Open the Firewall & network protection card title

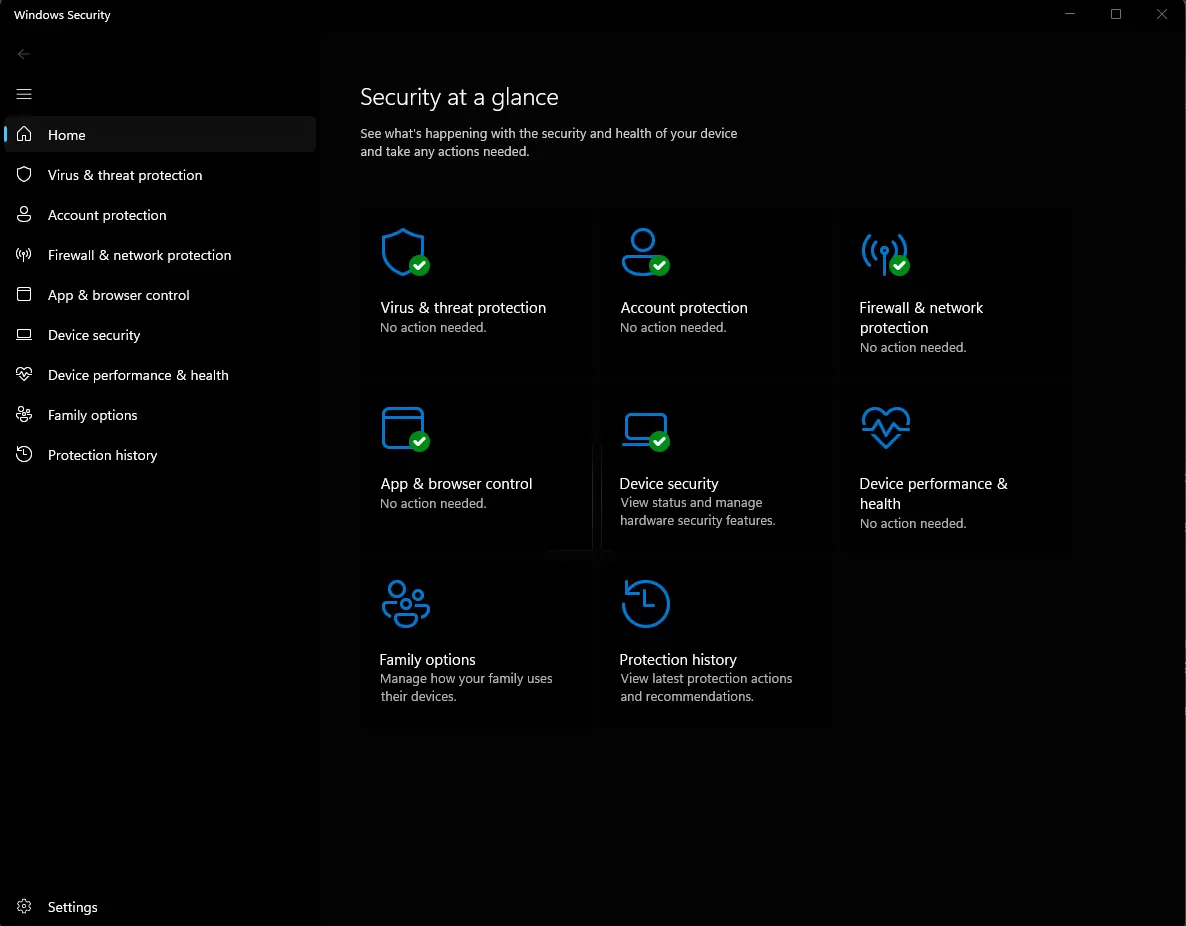click(921, 317)
